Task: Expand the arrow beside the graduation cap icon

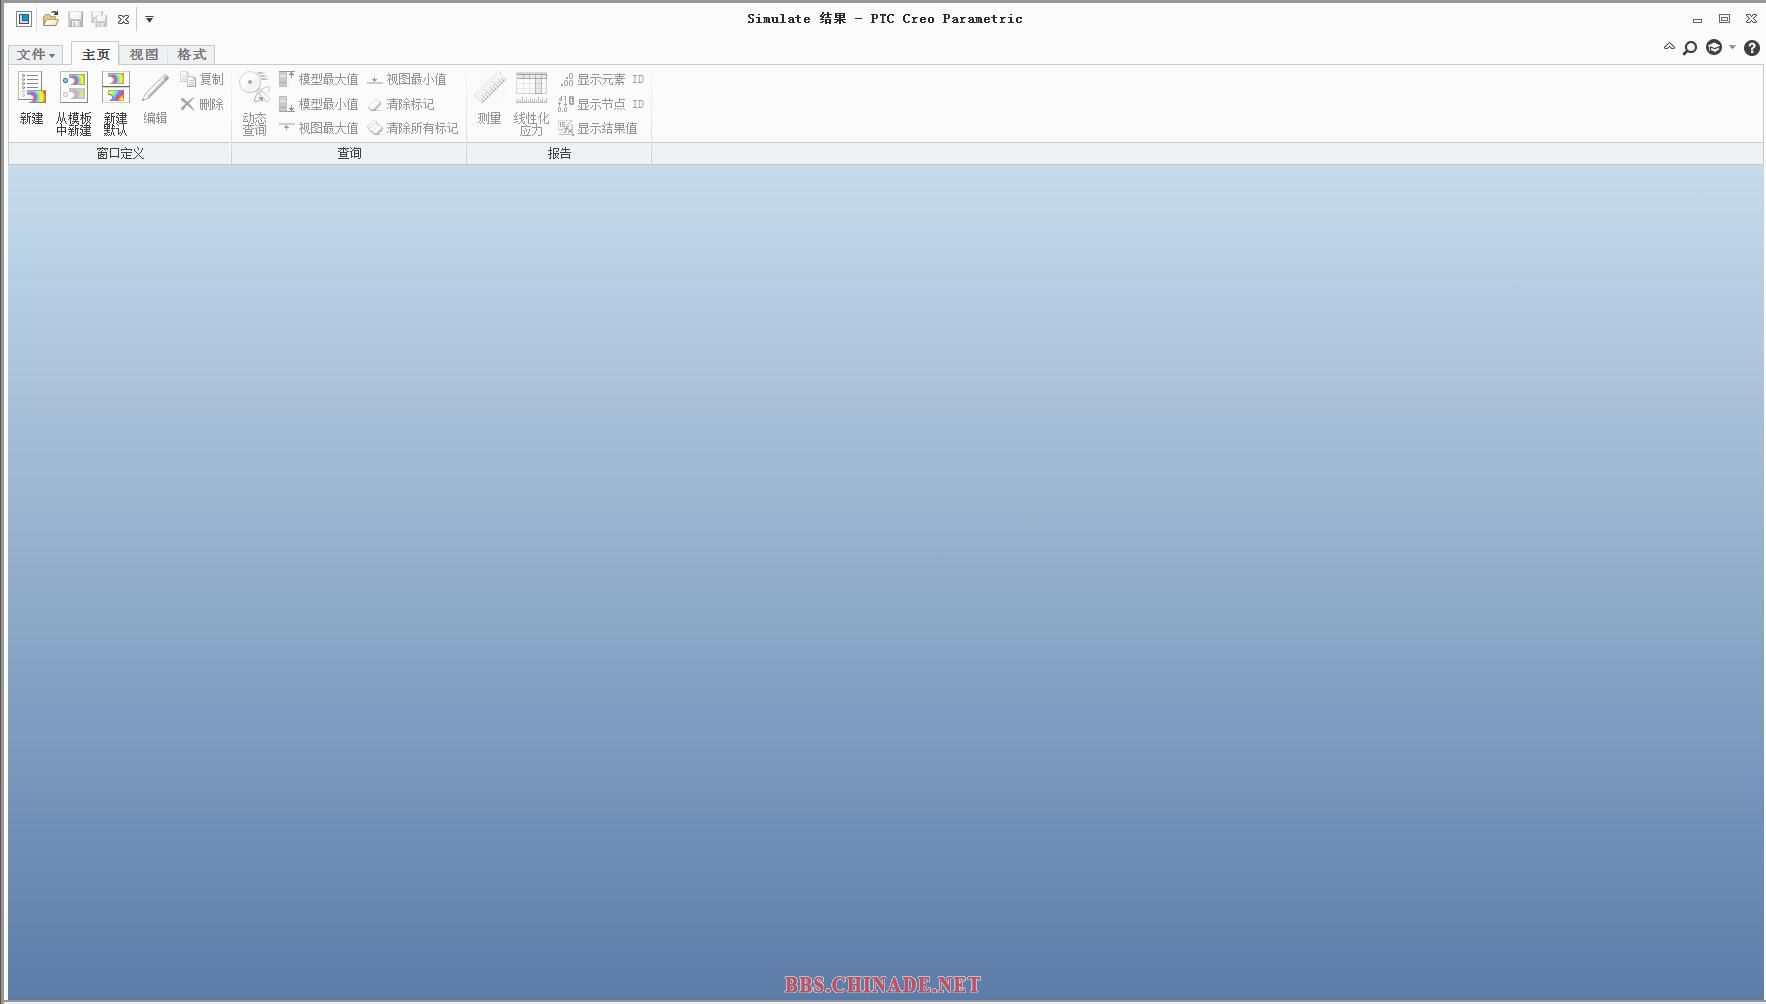Action: pyautogui.click(x=1733, y=48)
